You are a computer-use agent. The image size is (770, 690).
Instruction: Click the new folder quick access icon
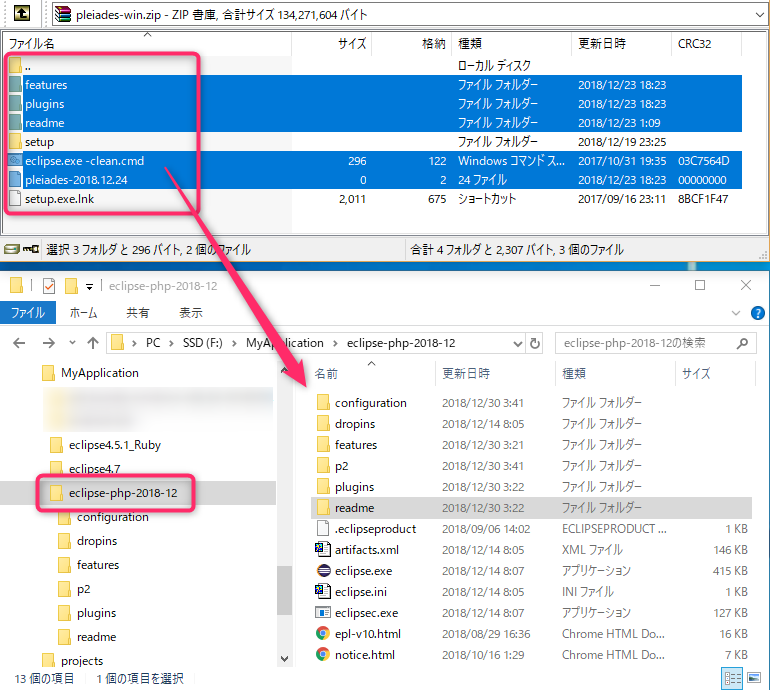[71, 286]
